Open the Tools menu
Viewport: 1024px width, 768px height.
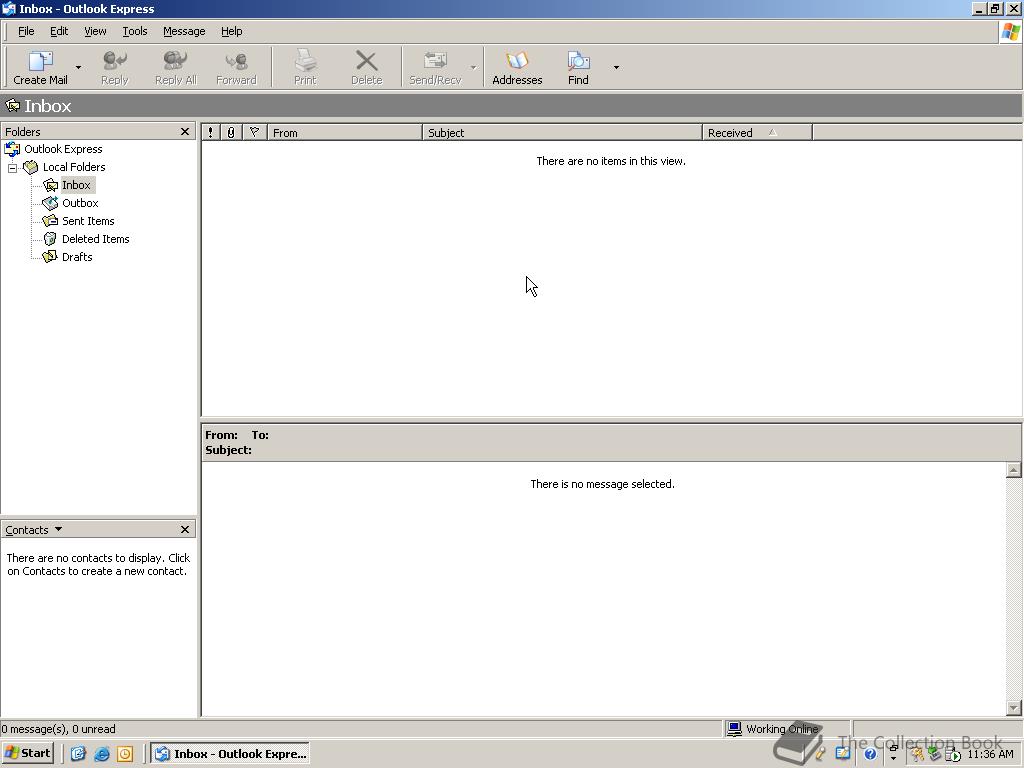135,31
